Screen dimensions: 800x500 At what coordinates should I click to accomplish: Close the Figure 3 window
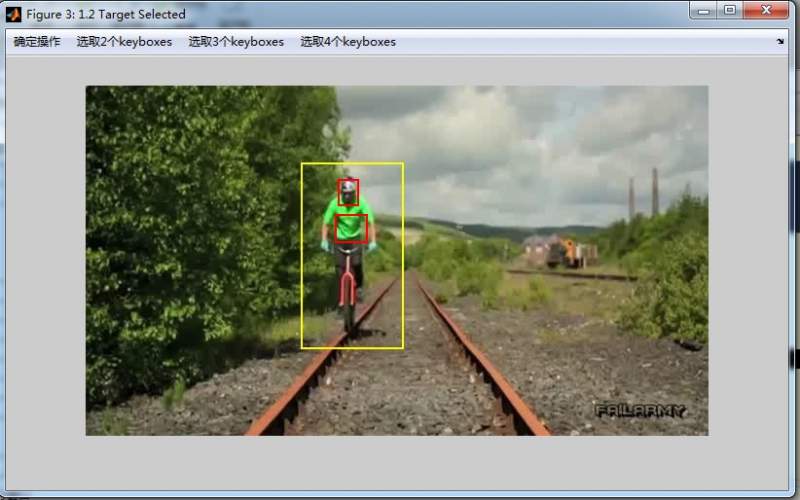click(x=766, y=11)
